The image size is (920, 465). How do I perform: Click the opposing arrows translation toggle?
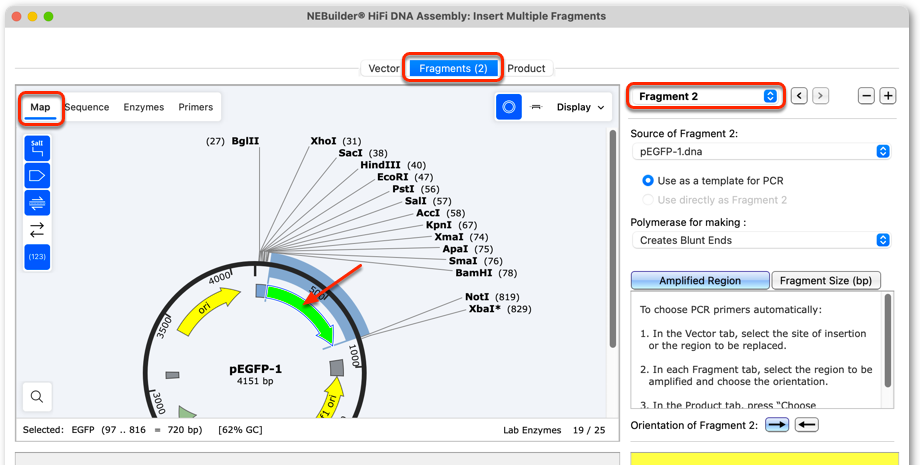pos(37,230)
